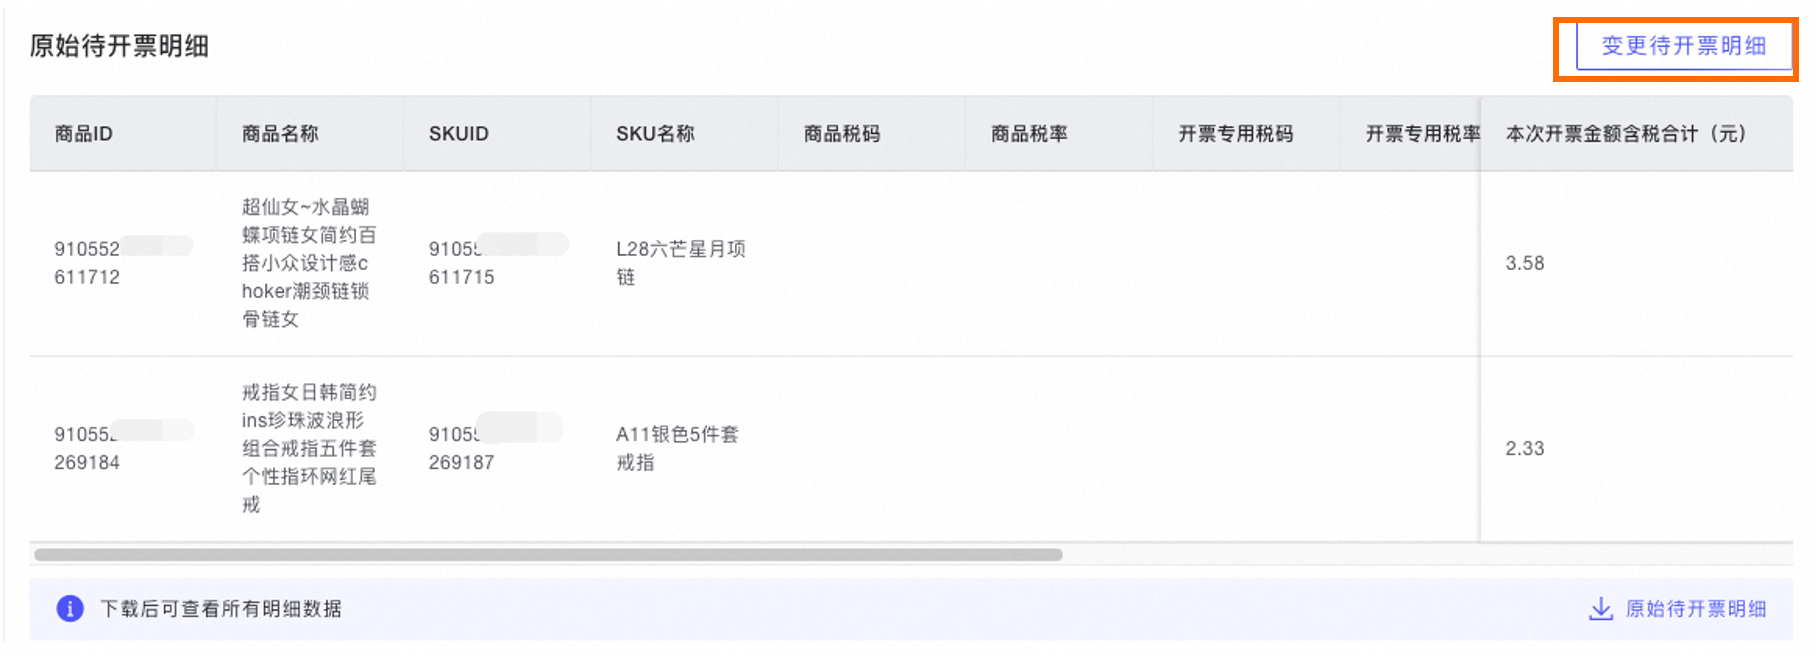Click the SKU名称 column header

coord(655,134)
